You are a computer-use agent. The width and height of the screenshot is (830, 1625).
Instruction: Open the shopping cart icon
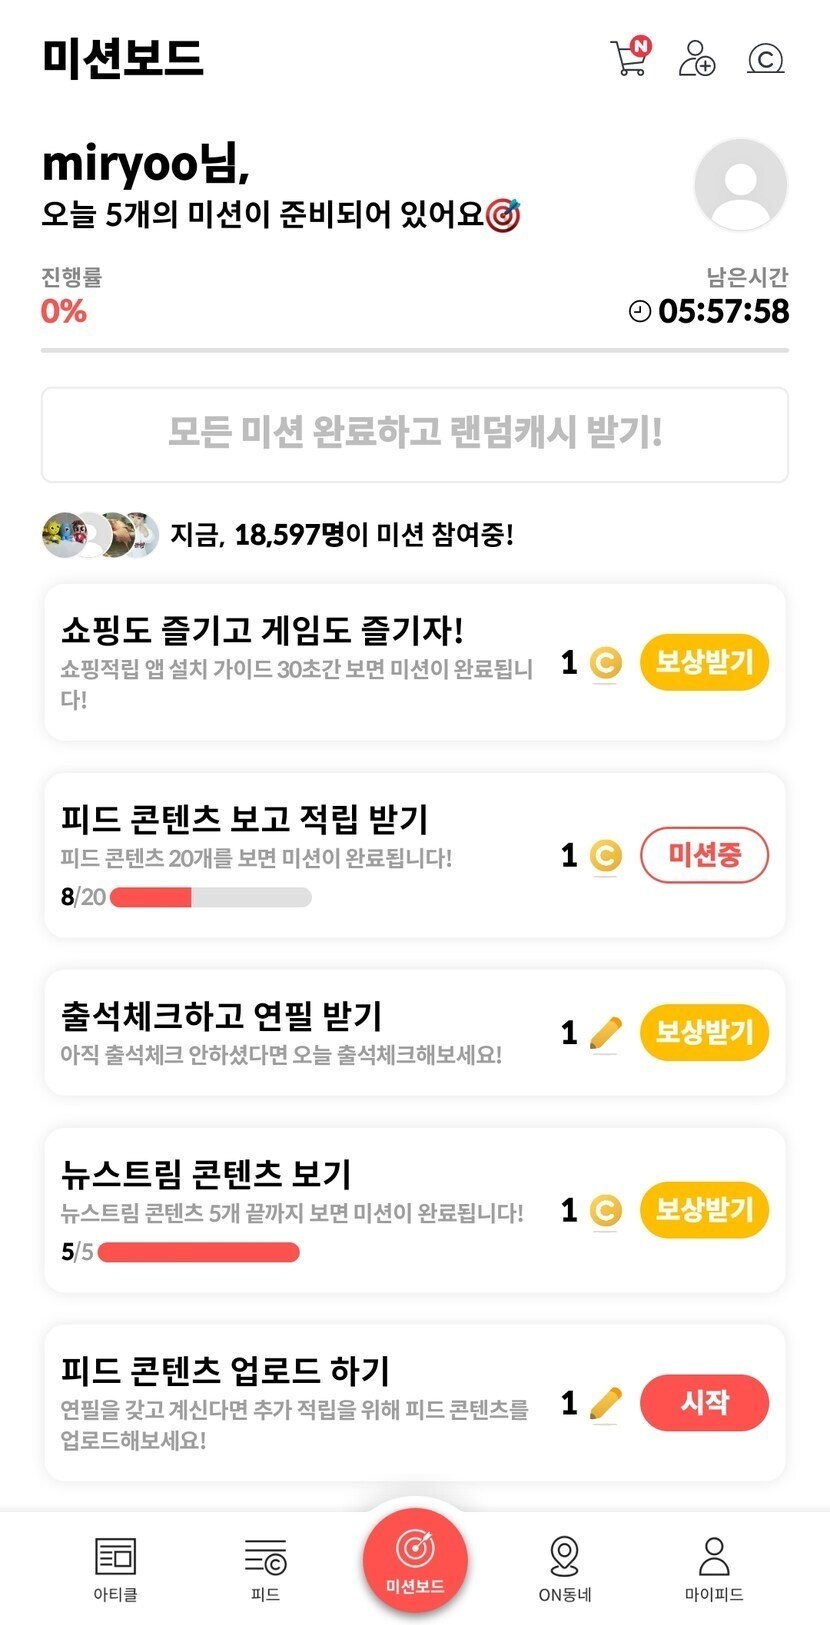point(629,58)
